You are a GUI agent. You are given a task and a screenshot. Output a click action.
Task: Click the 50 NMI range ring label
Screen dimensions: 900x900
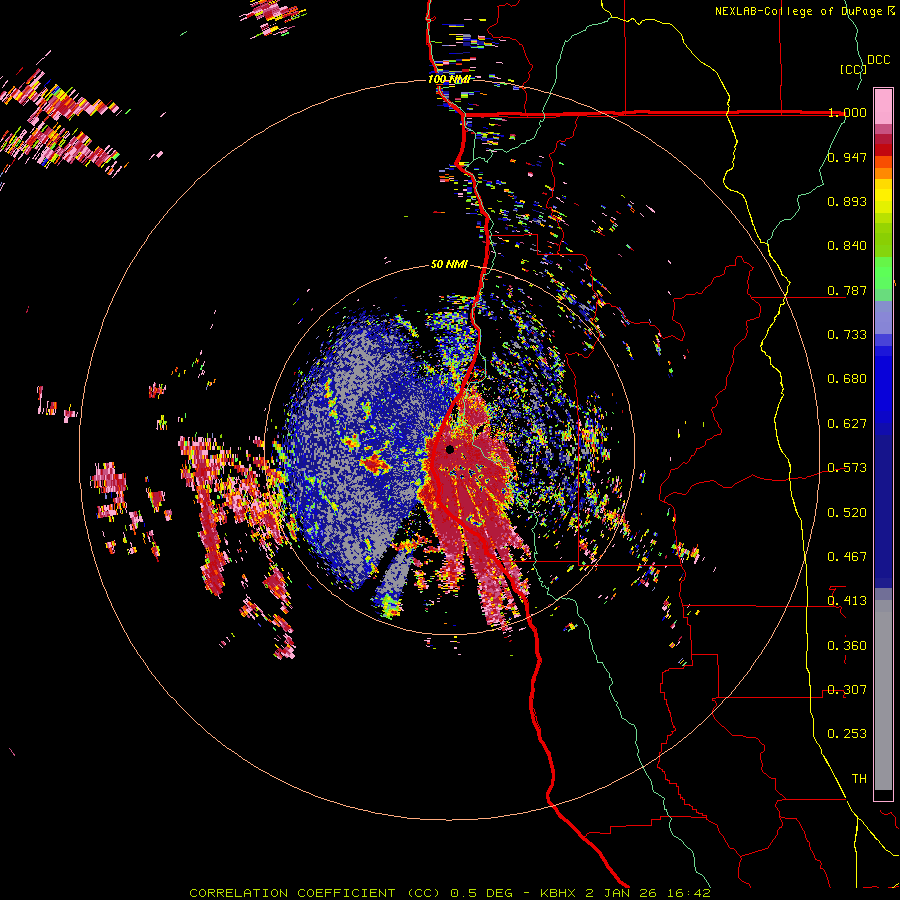point(449,265)
